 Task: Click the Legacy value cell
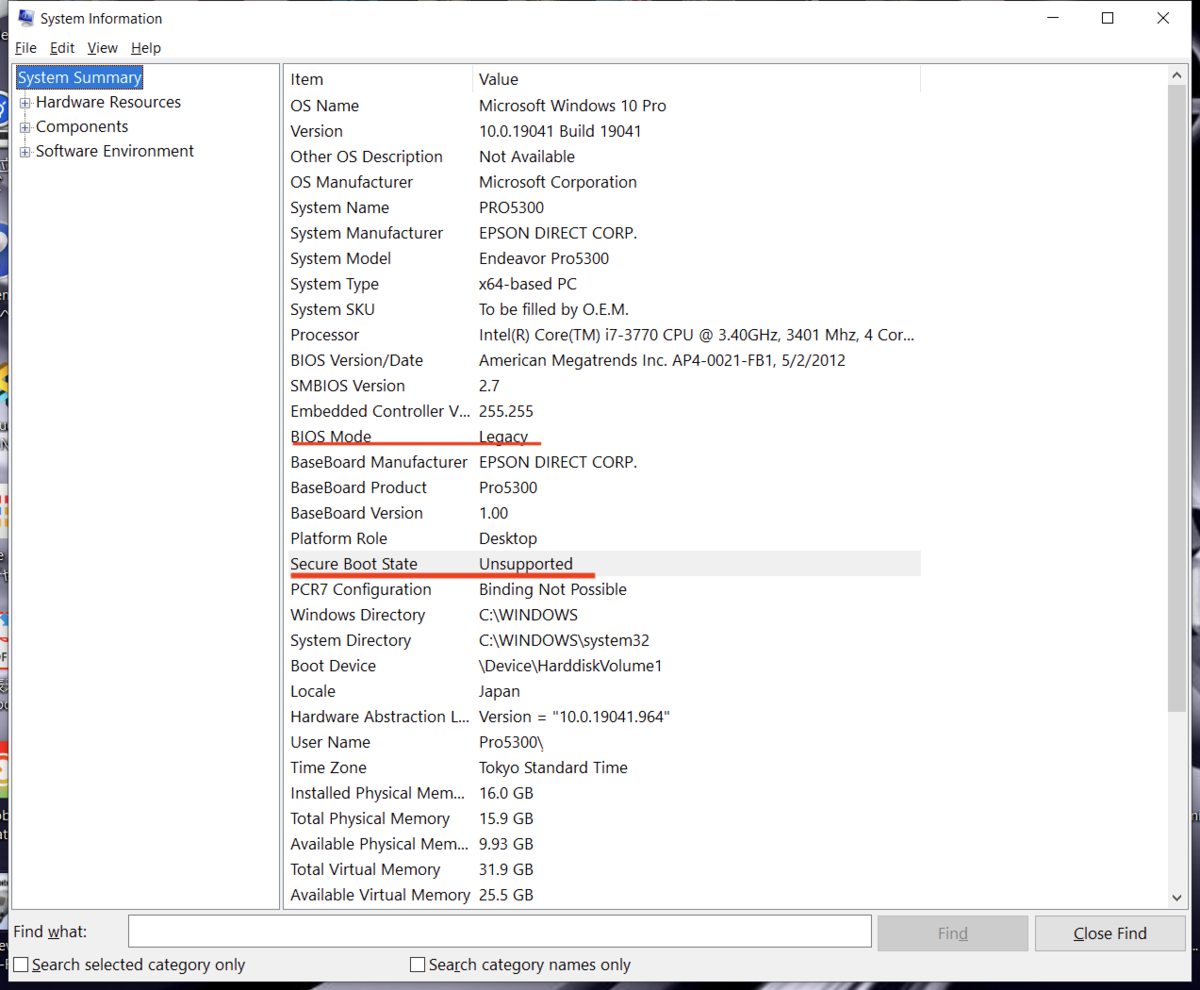click(x=503, y=437)
